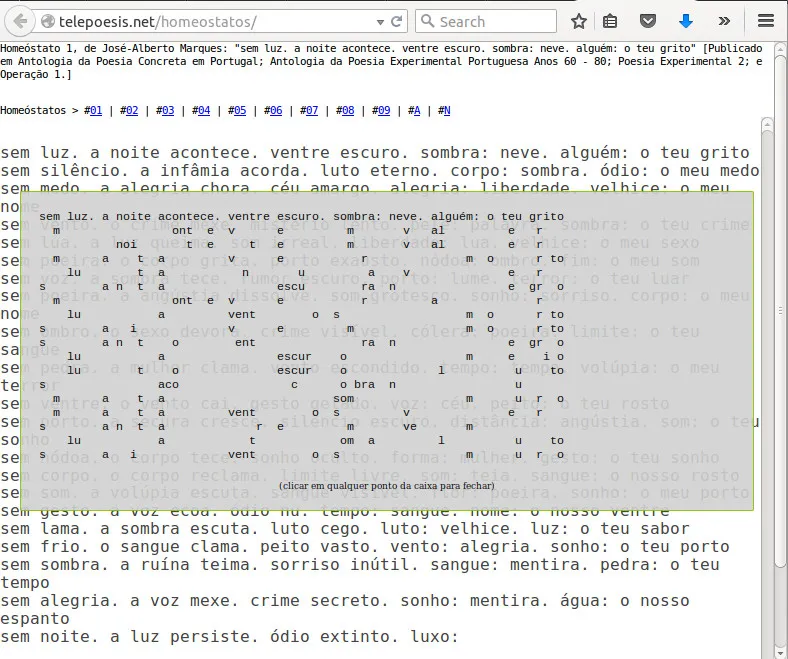Open the Downloads arrow icon
This screenshot has height=659, width=788.
(x=686, y=21)
